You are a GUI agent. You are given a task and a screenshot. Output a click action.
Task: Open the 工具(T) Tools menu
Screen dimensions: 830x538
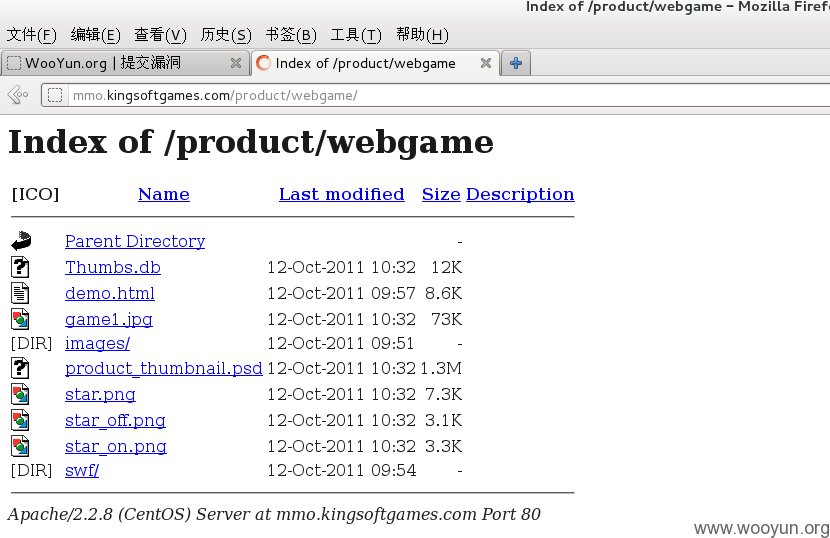356,35
